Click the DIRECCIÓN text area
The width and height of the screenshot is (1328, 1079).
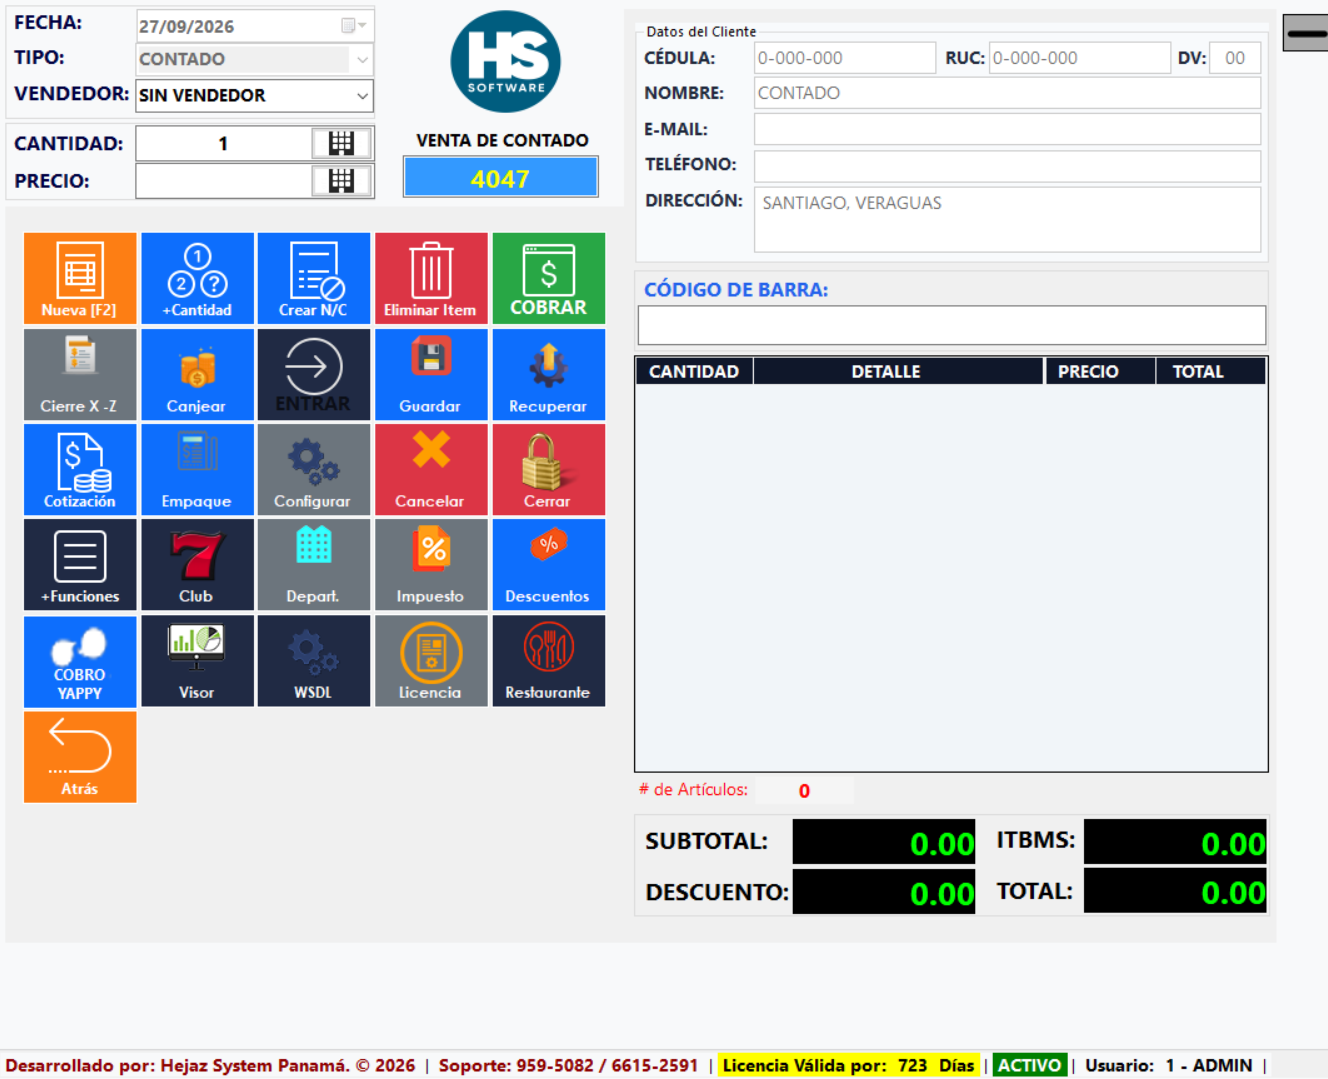pos(1007,219)
